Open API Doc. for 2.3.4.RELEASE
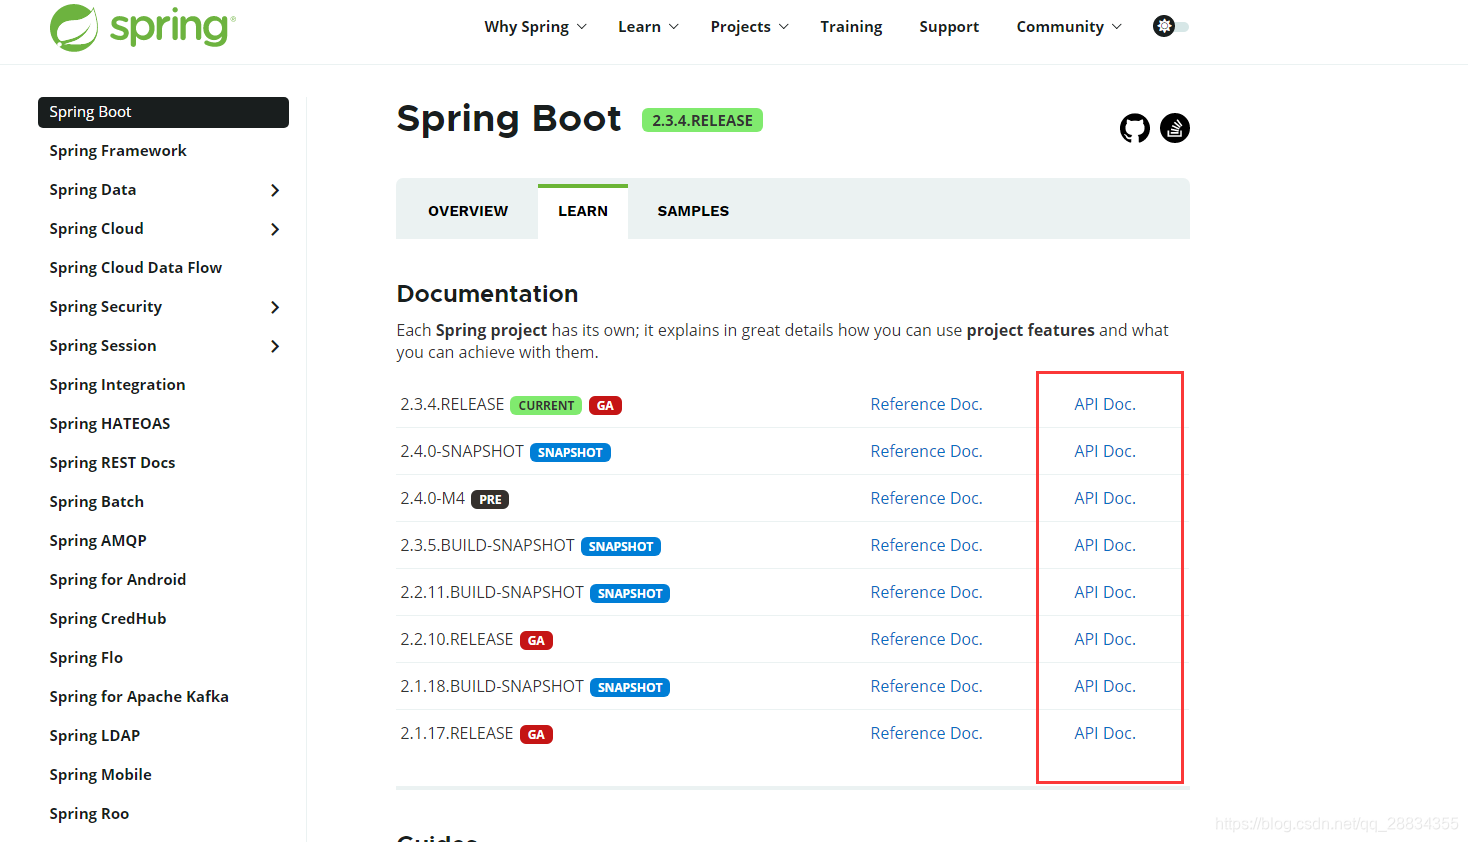 click(x=1105, y=404)
